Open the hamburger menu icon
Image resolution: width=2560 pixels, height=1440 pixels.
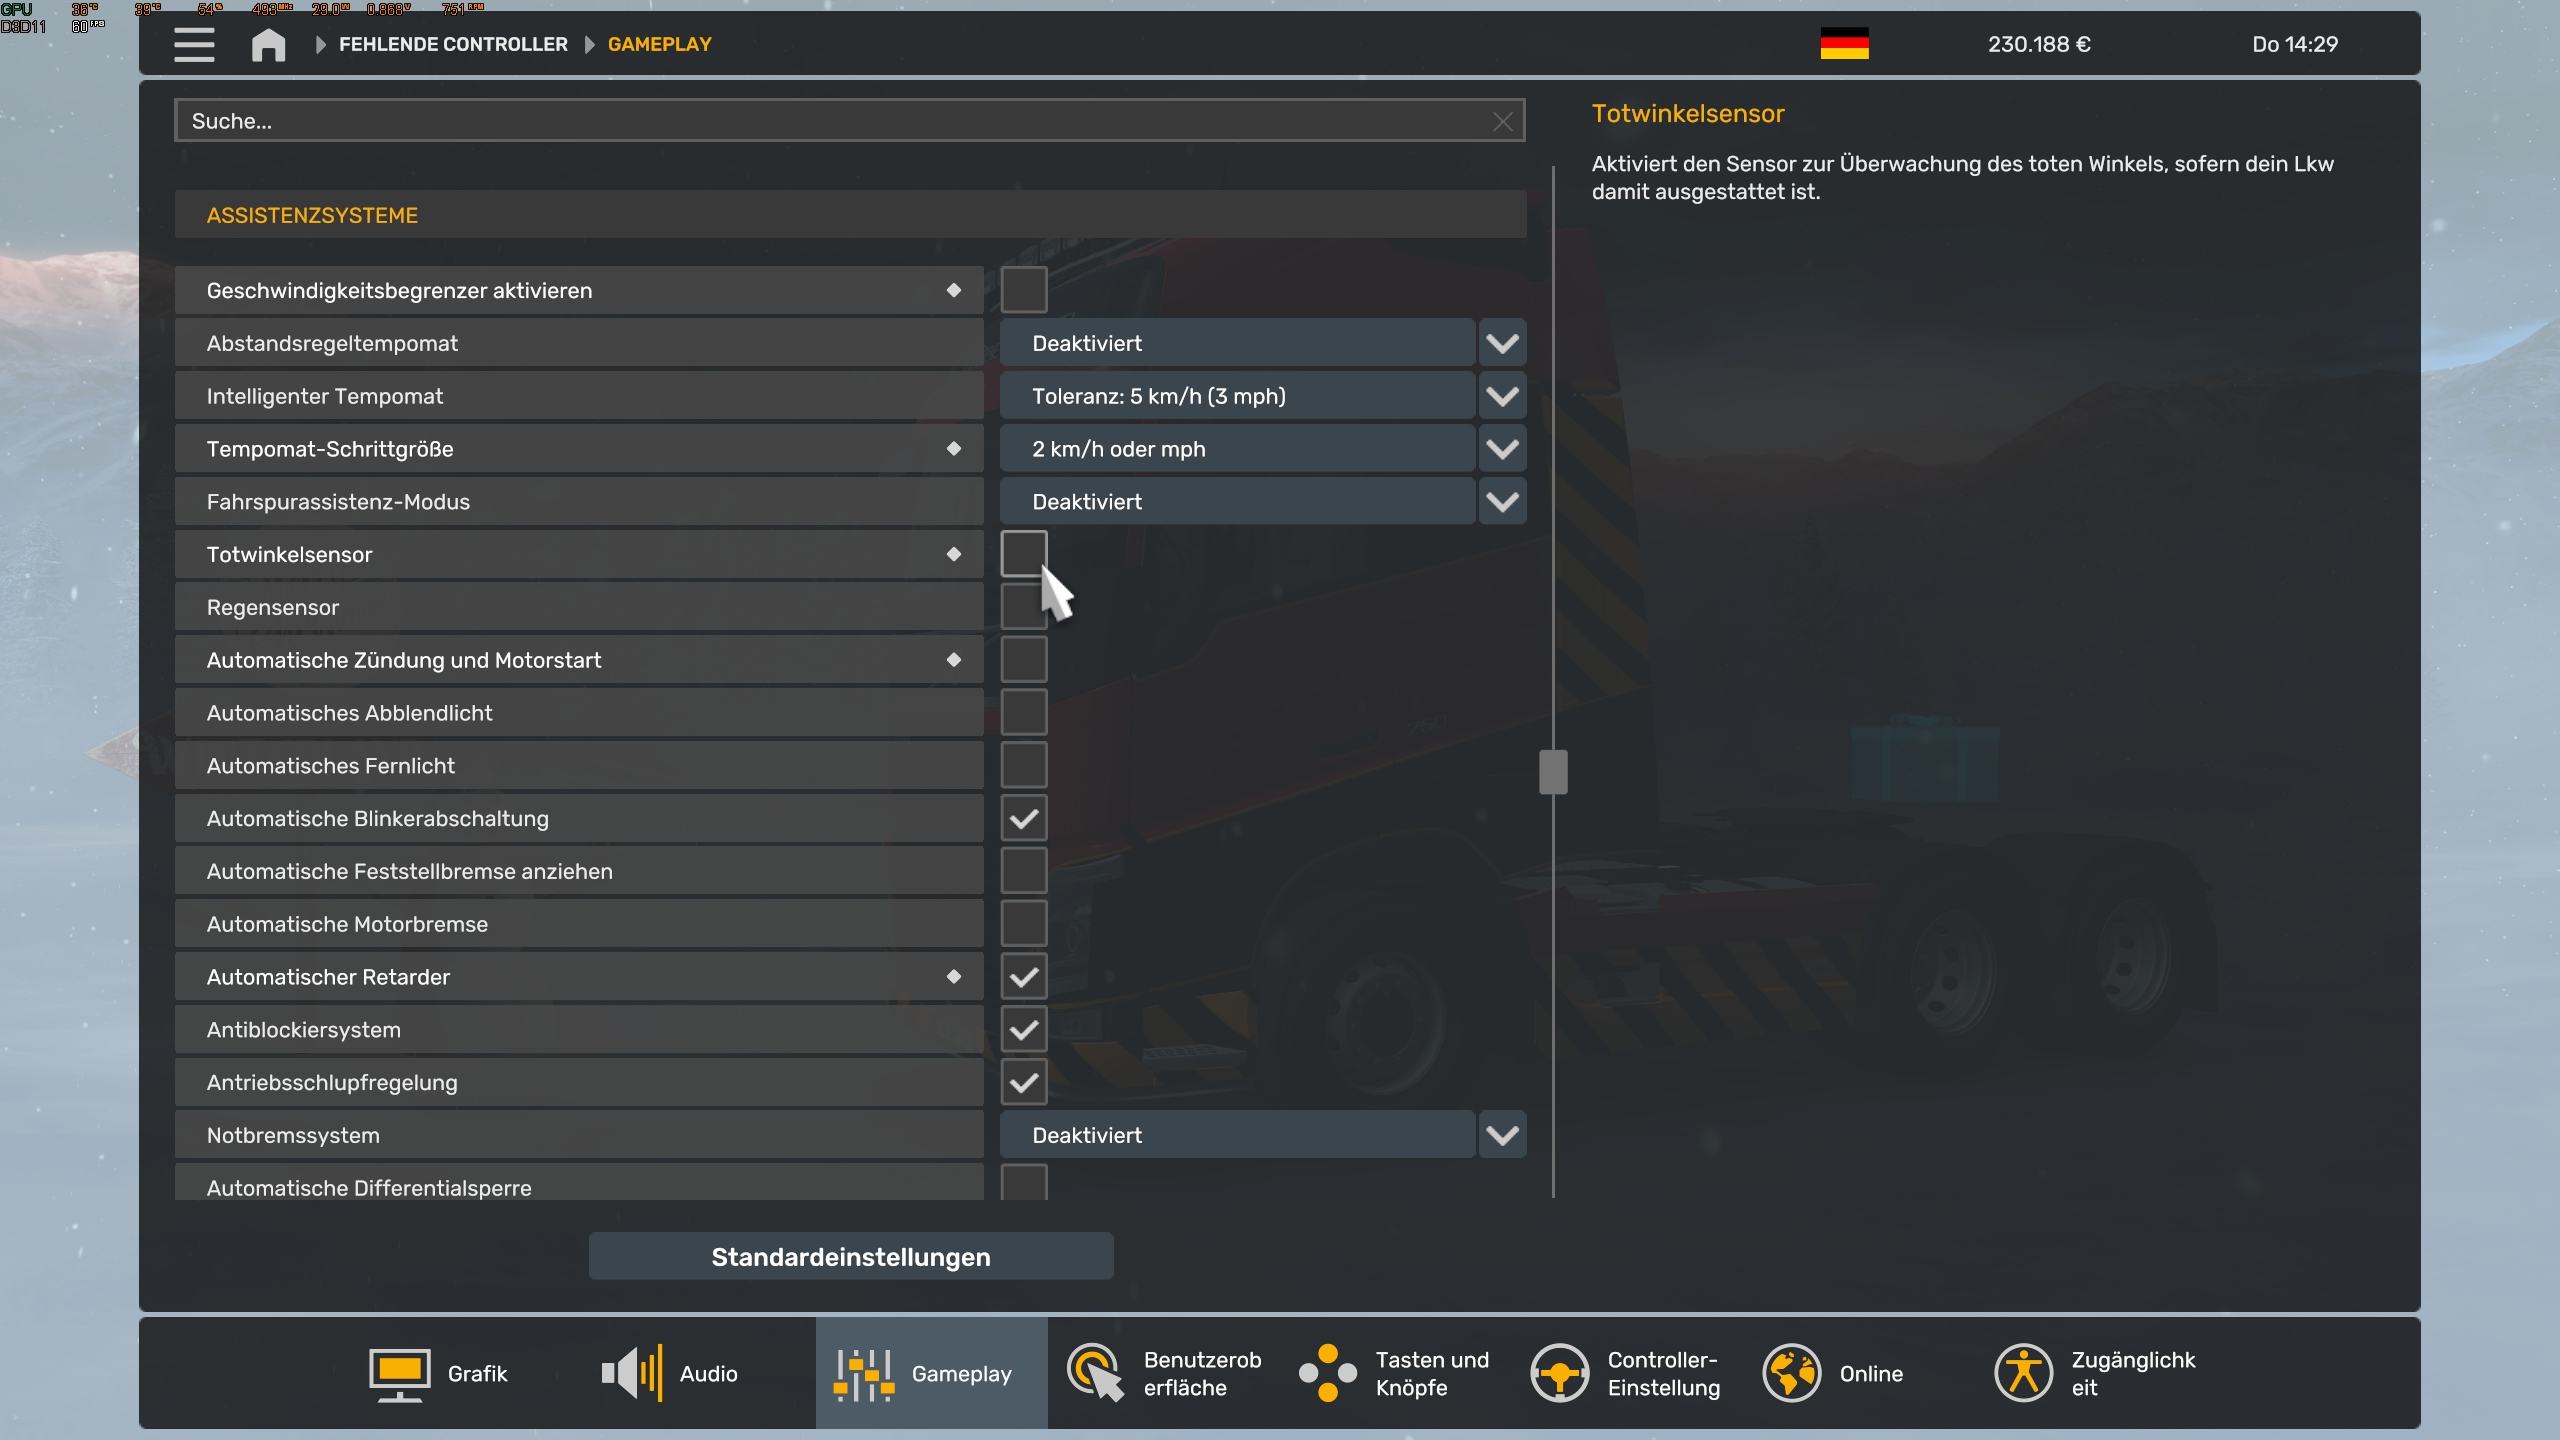coord(194,45)
